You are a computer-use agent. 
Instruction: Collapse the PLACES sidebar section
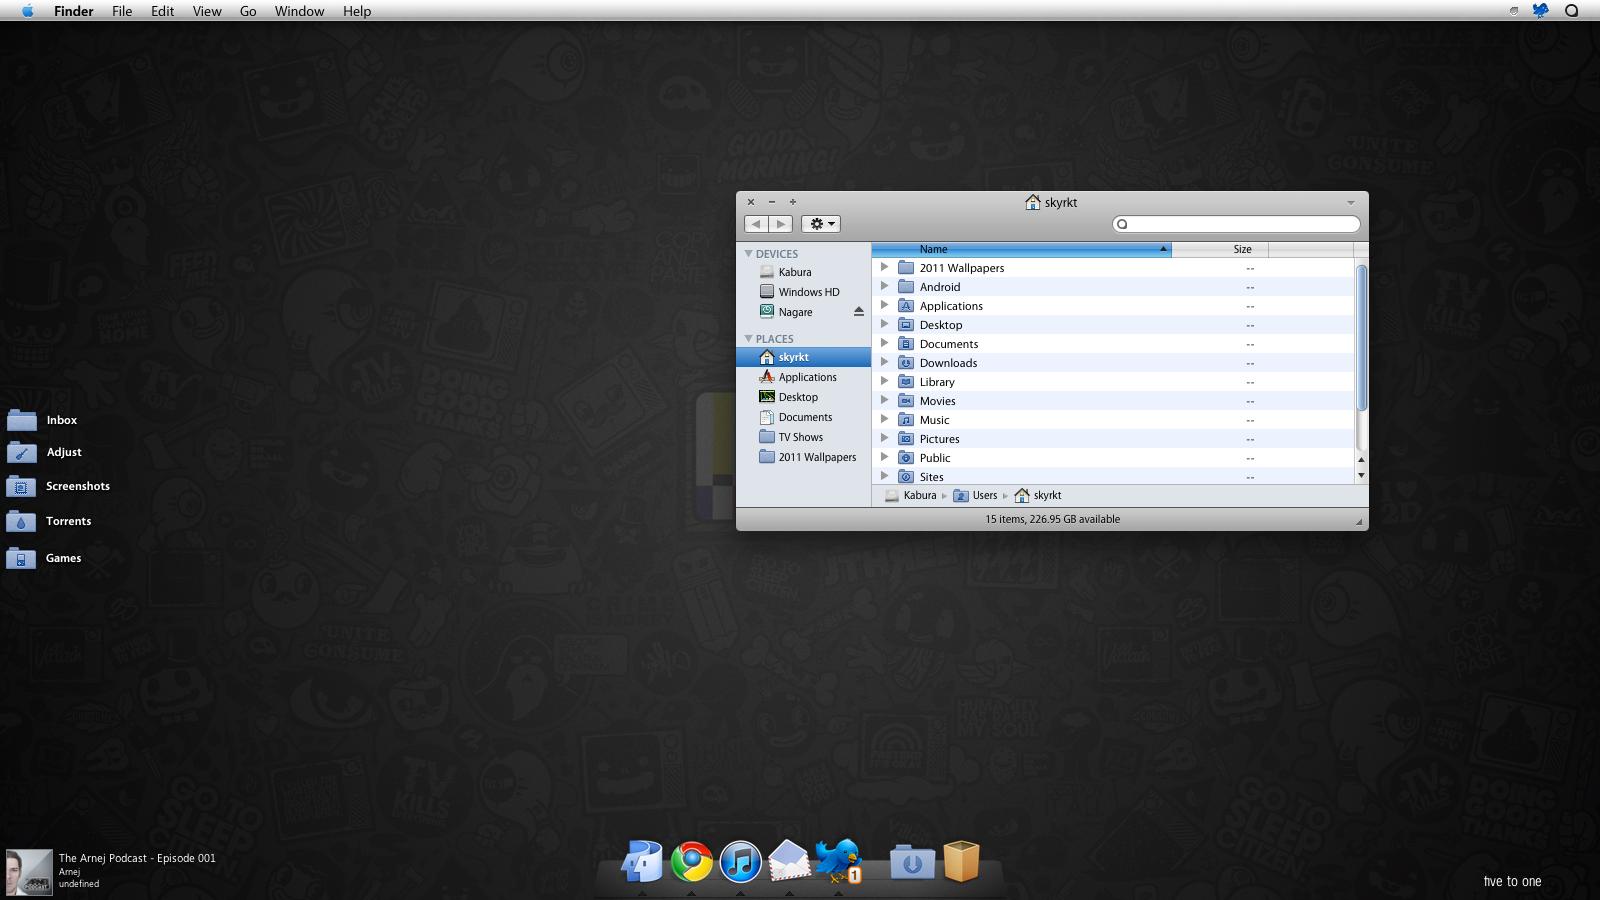click(x=749, y=339)
